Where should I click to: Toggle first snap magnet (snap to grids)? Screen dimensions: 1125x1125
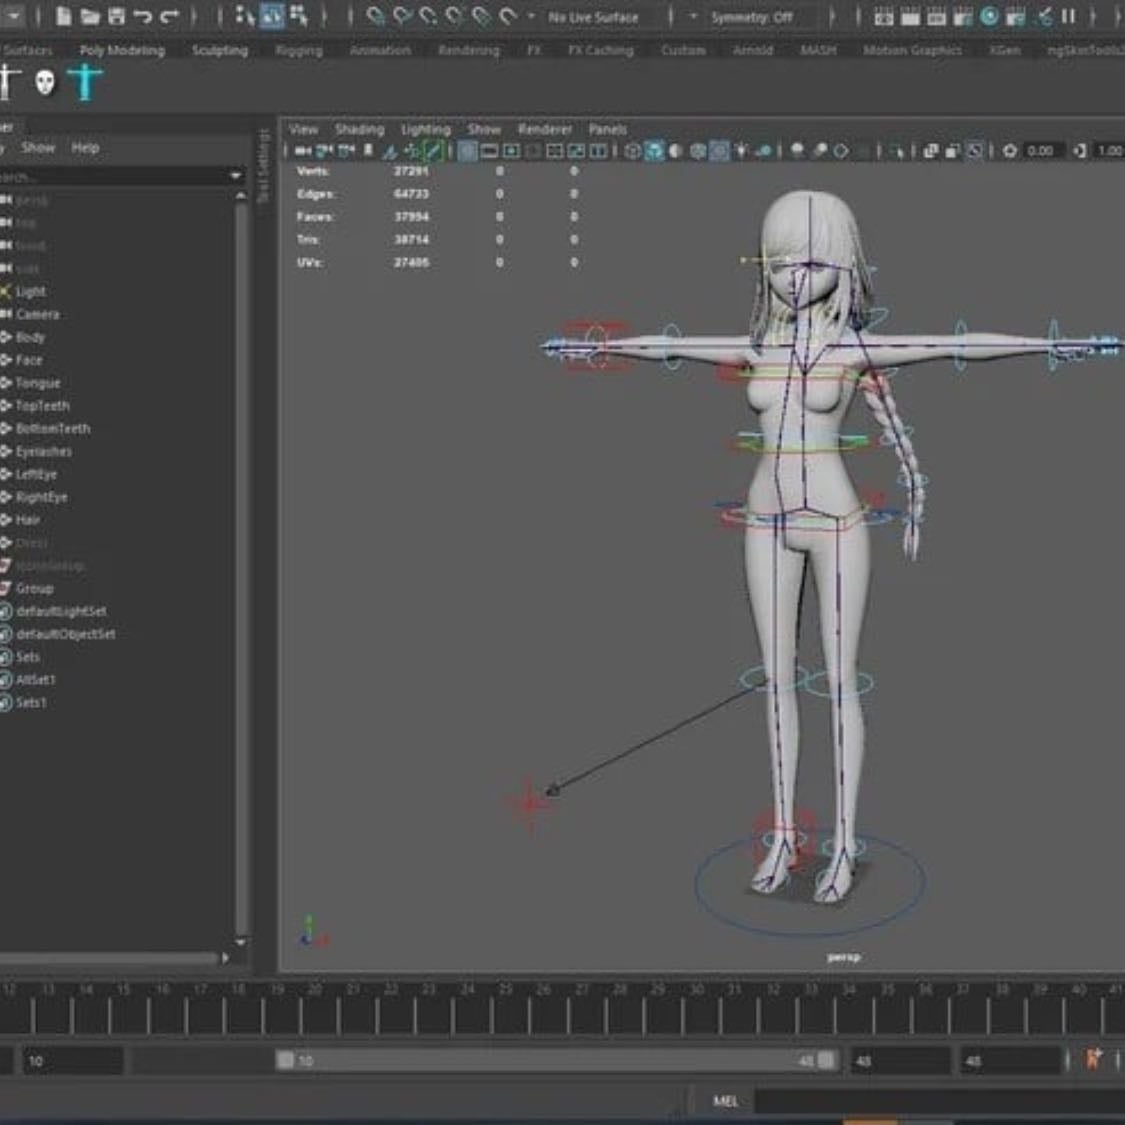(x=374, y=16)
